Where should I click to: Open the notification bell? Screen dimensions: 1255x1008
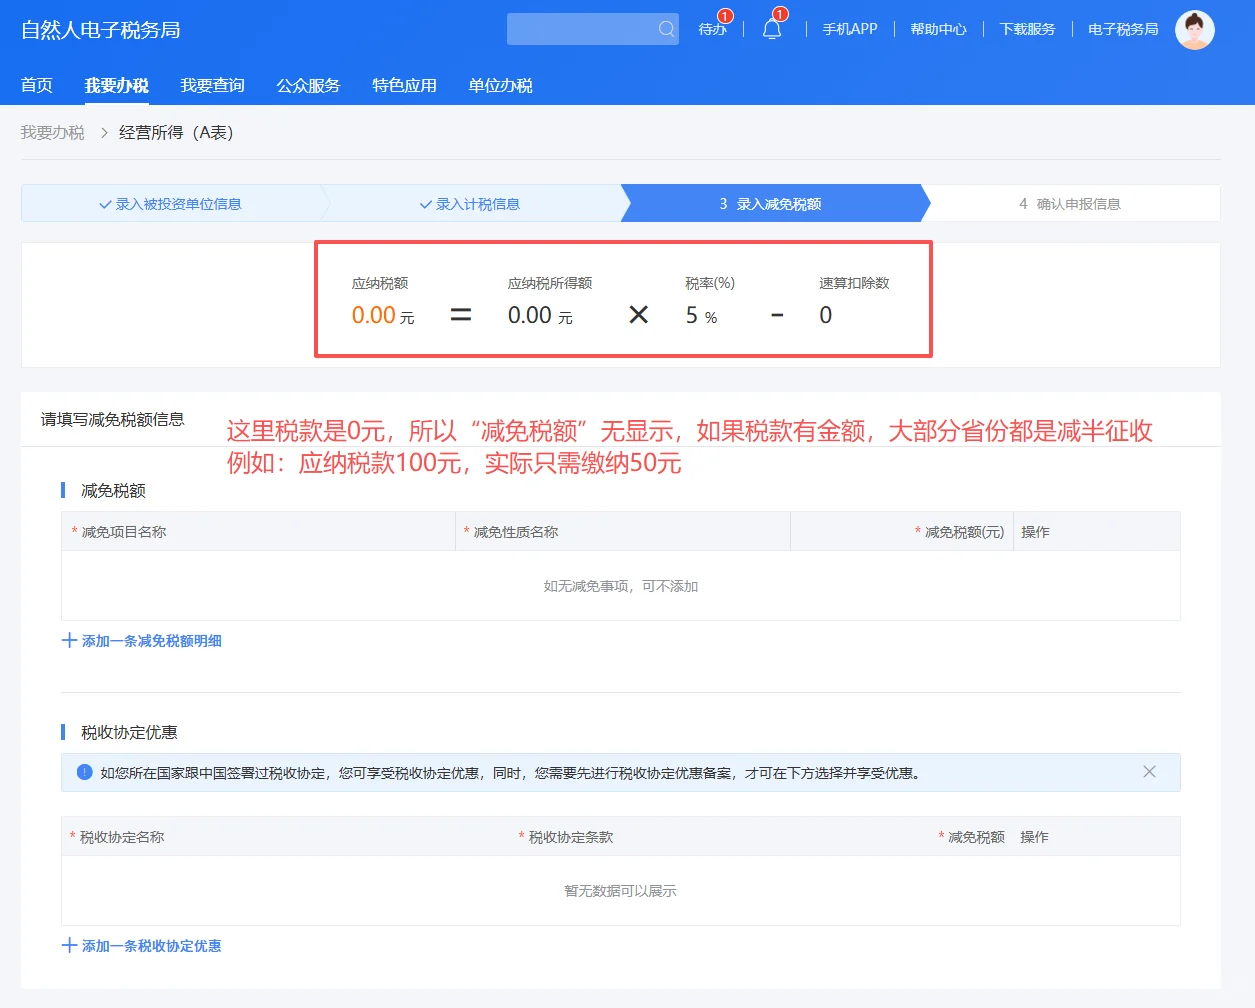pos(771,29)
